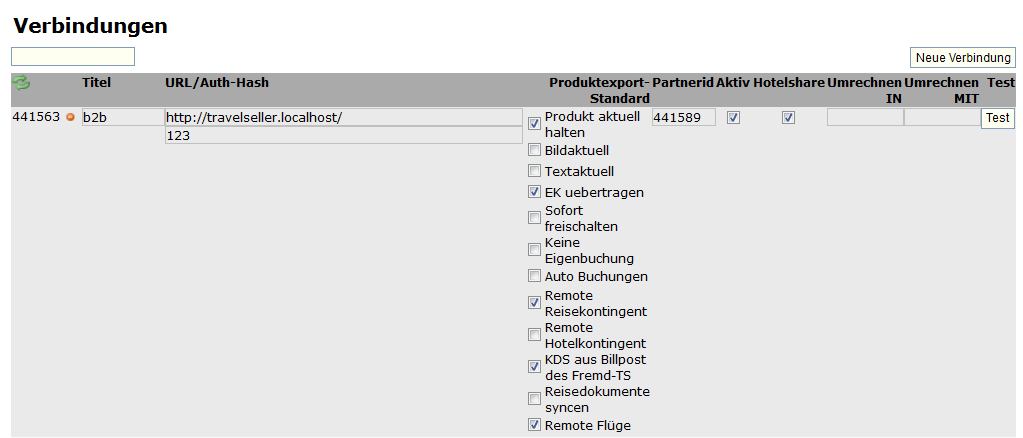Focus the URL field with travelseller.localhost

(x=343, y=118)
